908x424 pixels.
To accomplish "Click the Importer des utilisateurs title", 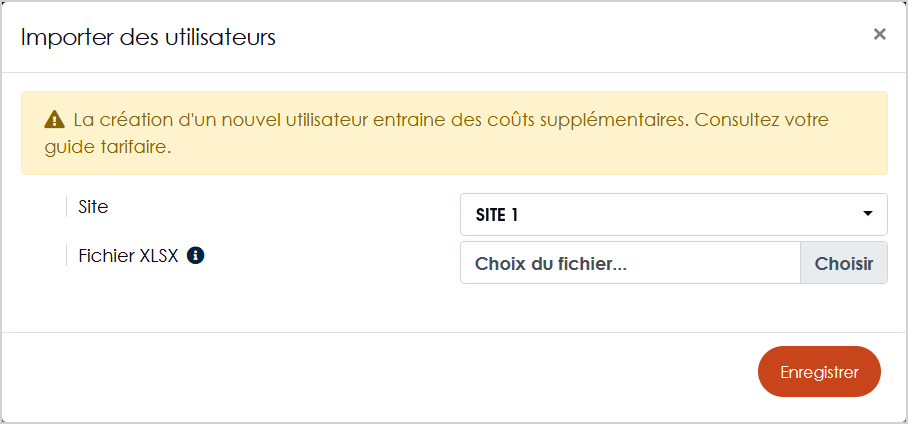I will tap(148, 37).
